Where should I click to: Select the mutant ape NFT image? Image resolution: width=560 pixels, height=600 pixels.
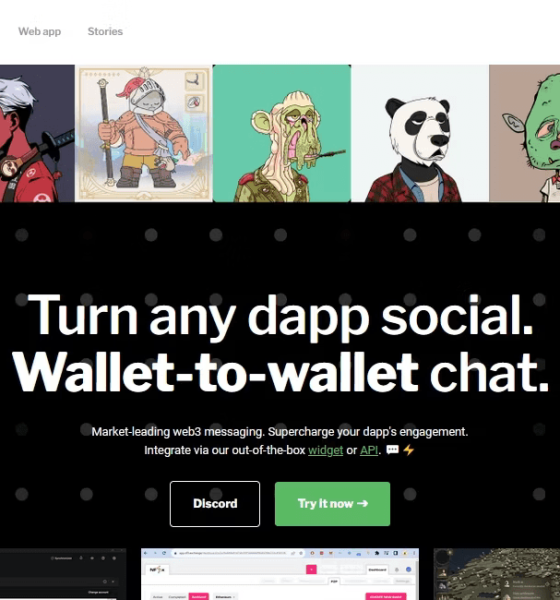coord(282,133)
